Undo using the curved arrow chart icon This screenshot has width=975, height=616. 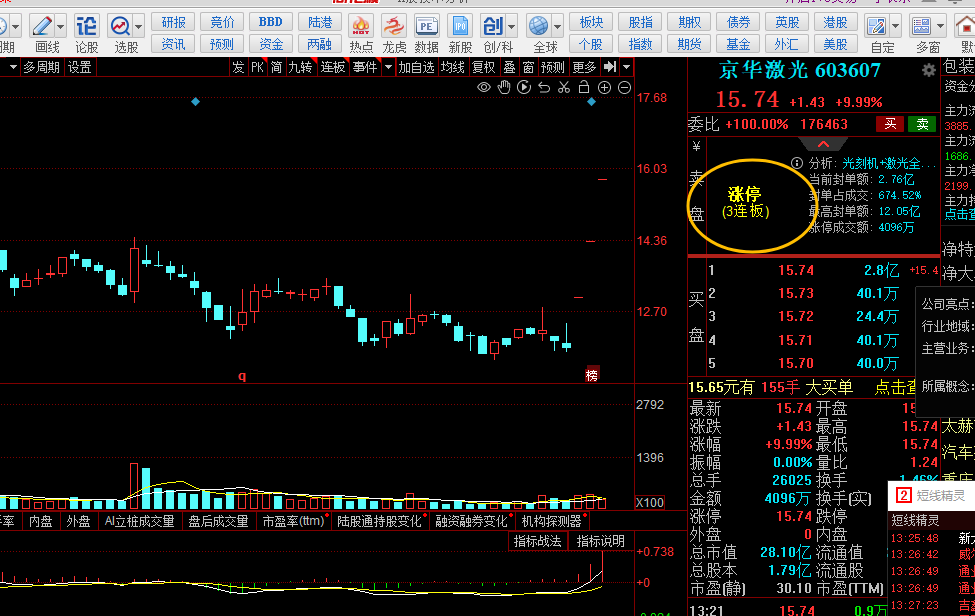(544, 88)
